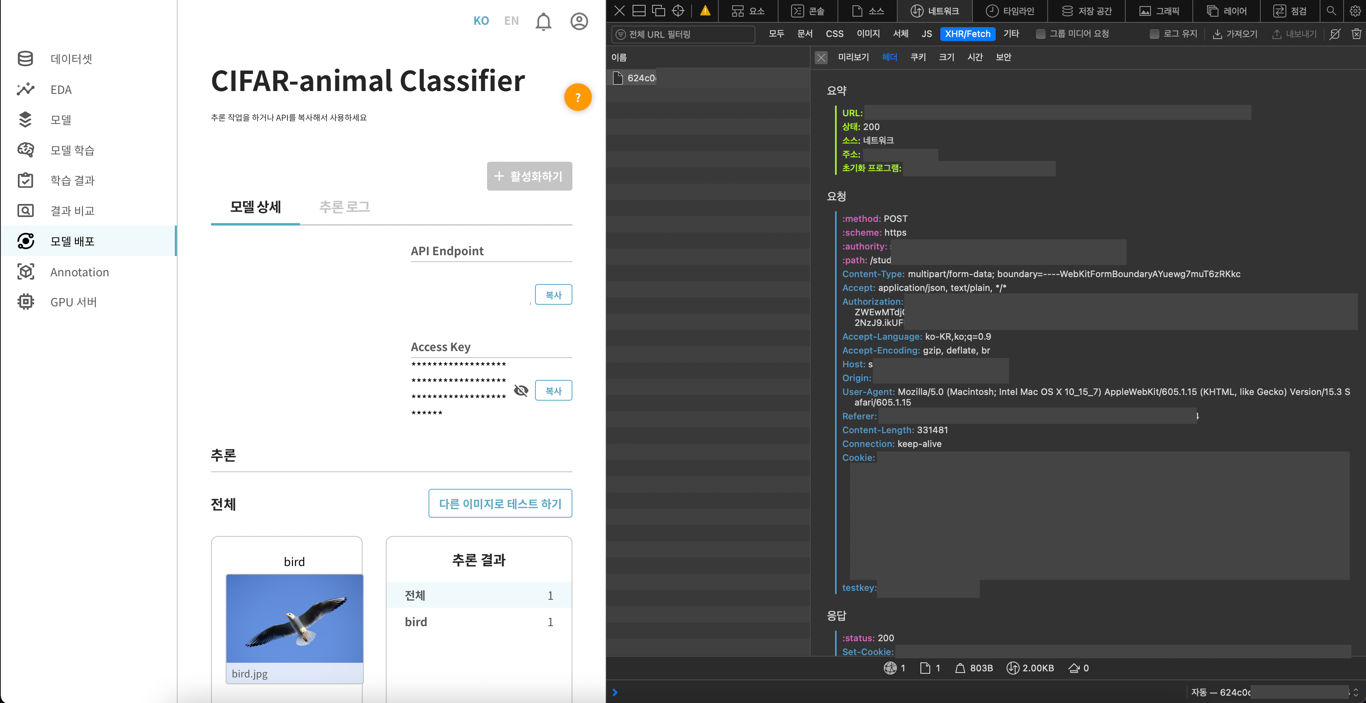The height and width of the screenshot is (703, 1366).
Task: Open the user profile account icon
Action: [x=579, y=20]
